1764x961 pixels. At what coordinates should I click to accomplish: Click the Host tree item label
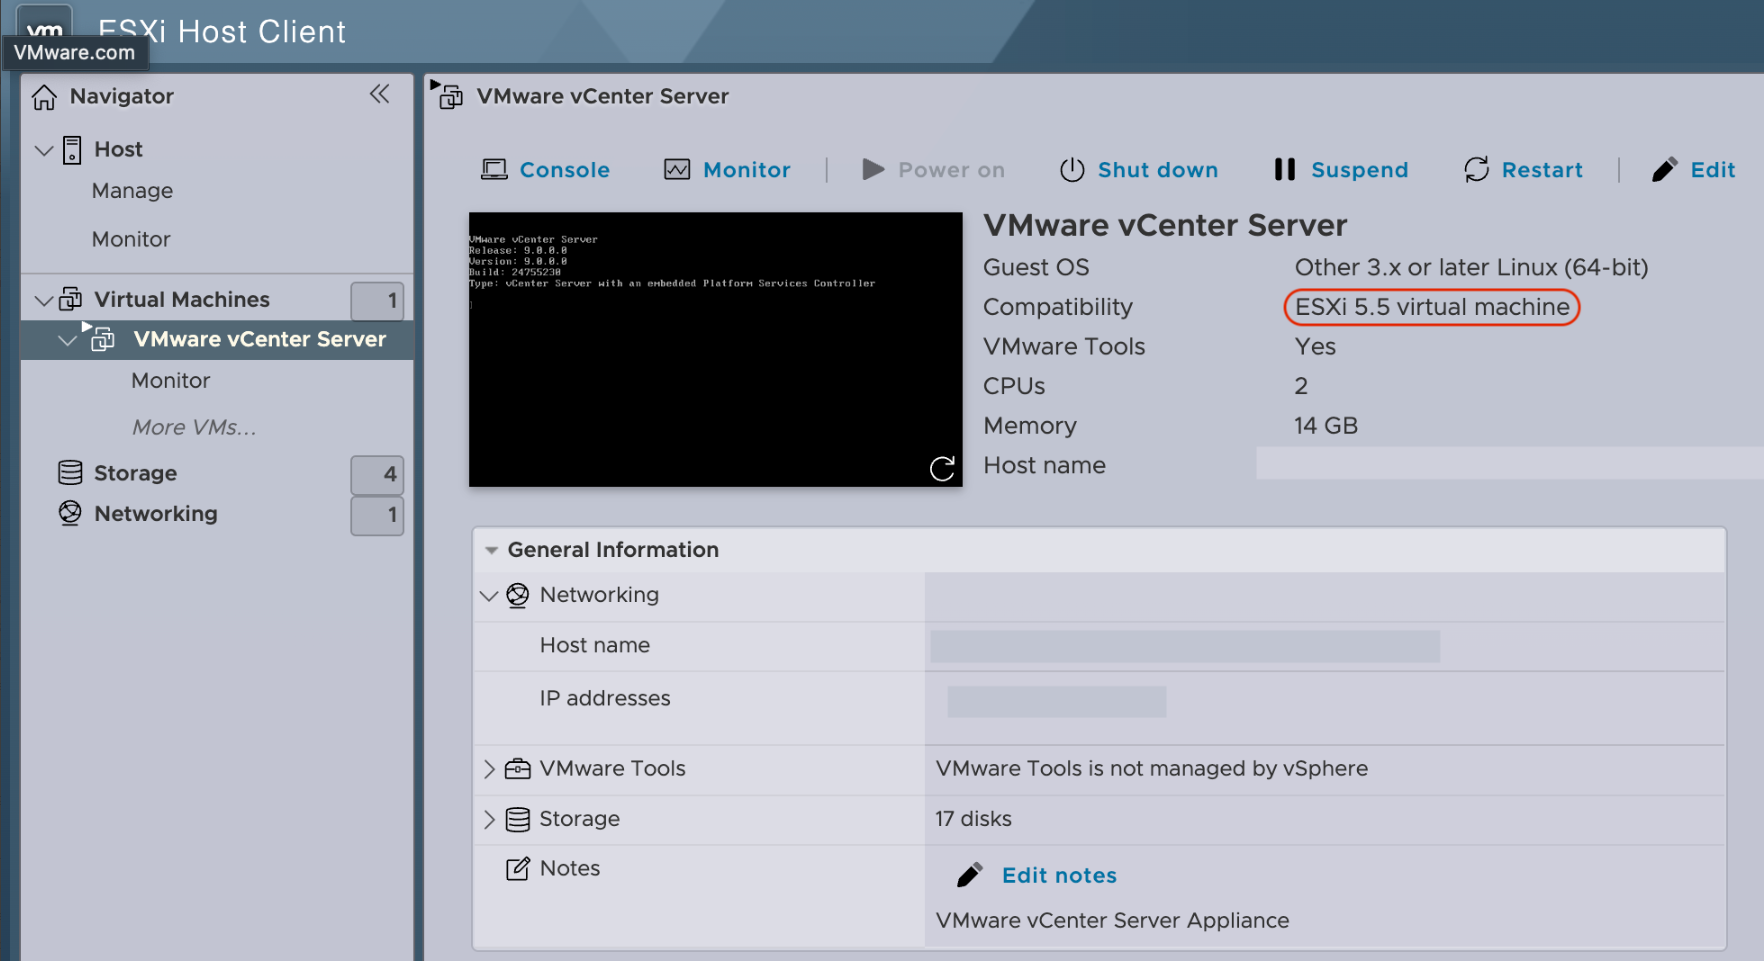pos(118,149)
